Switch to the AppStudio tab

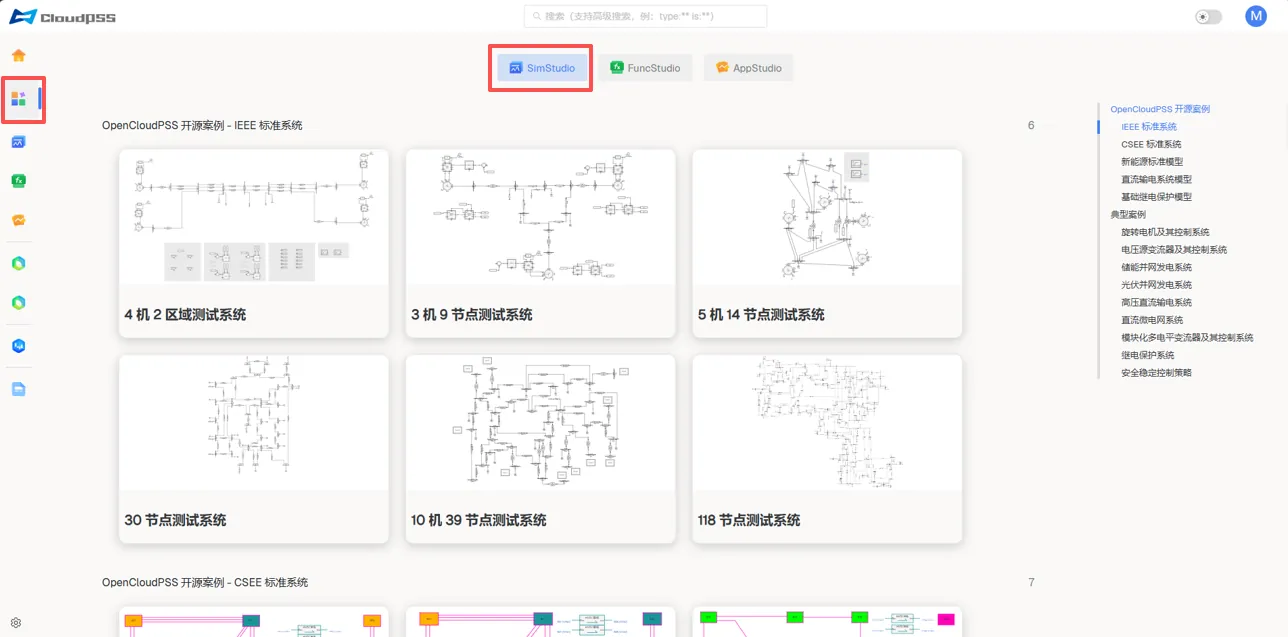tap(749, 68)
